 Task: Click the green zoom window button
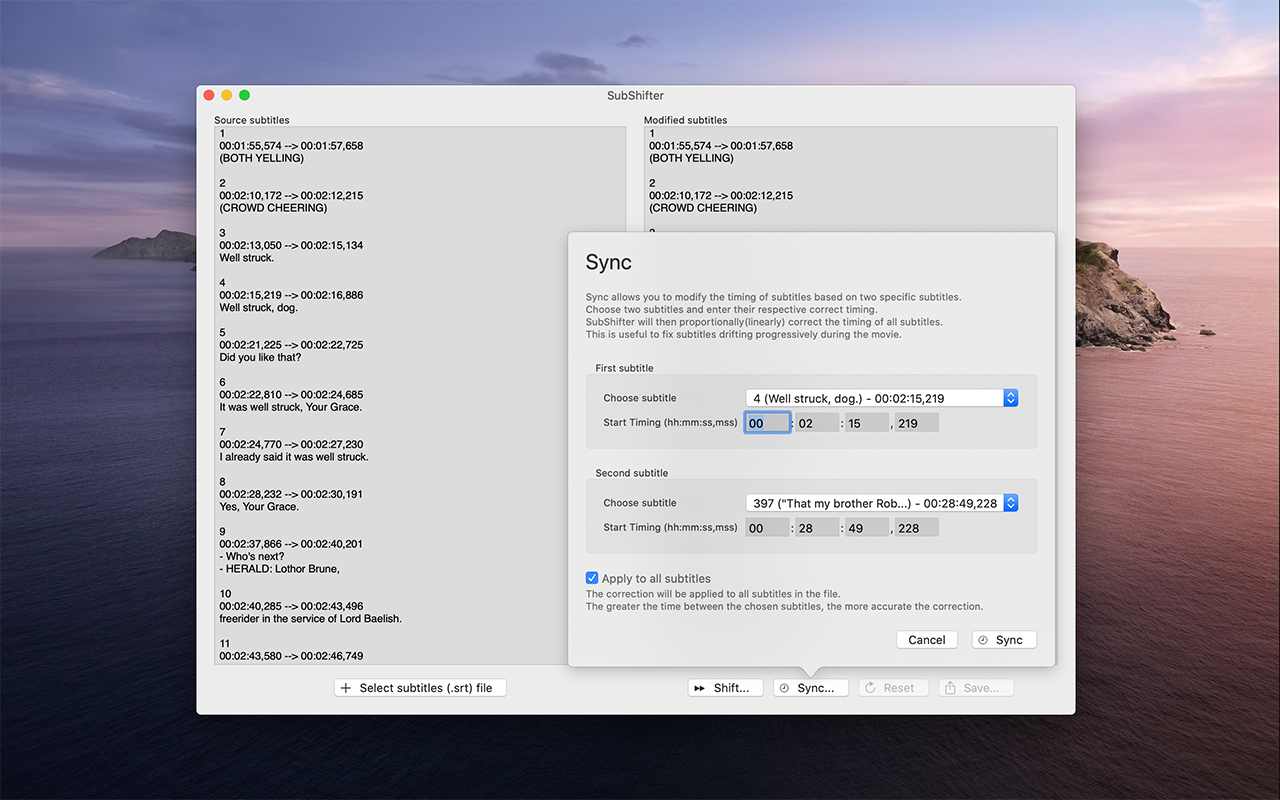click(244, 95)
